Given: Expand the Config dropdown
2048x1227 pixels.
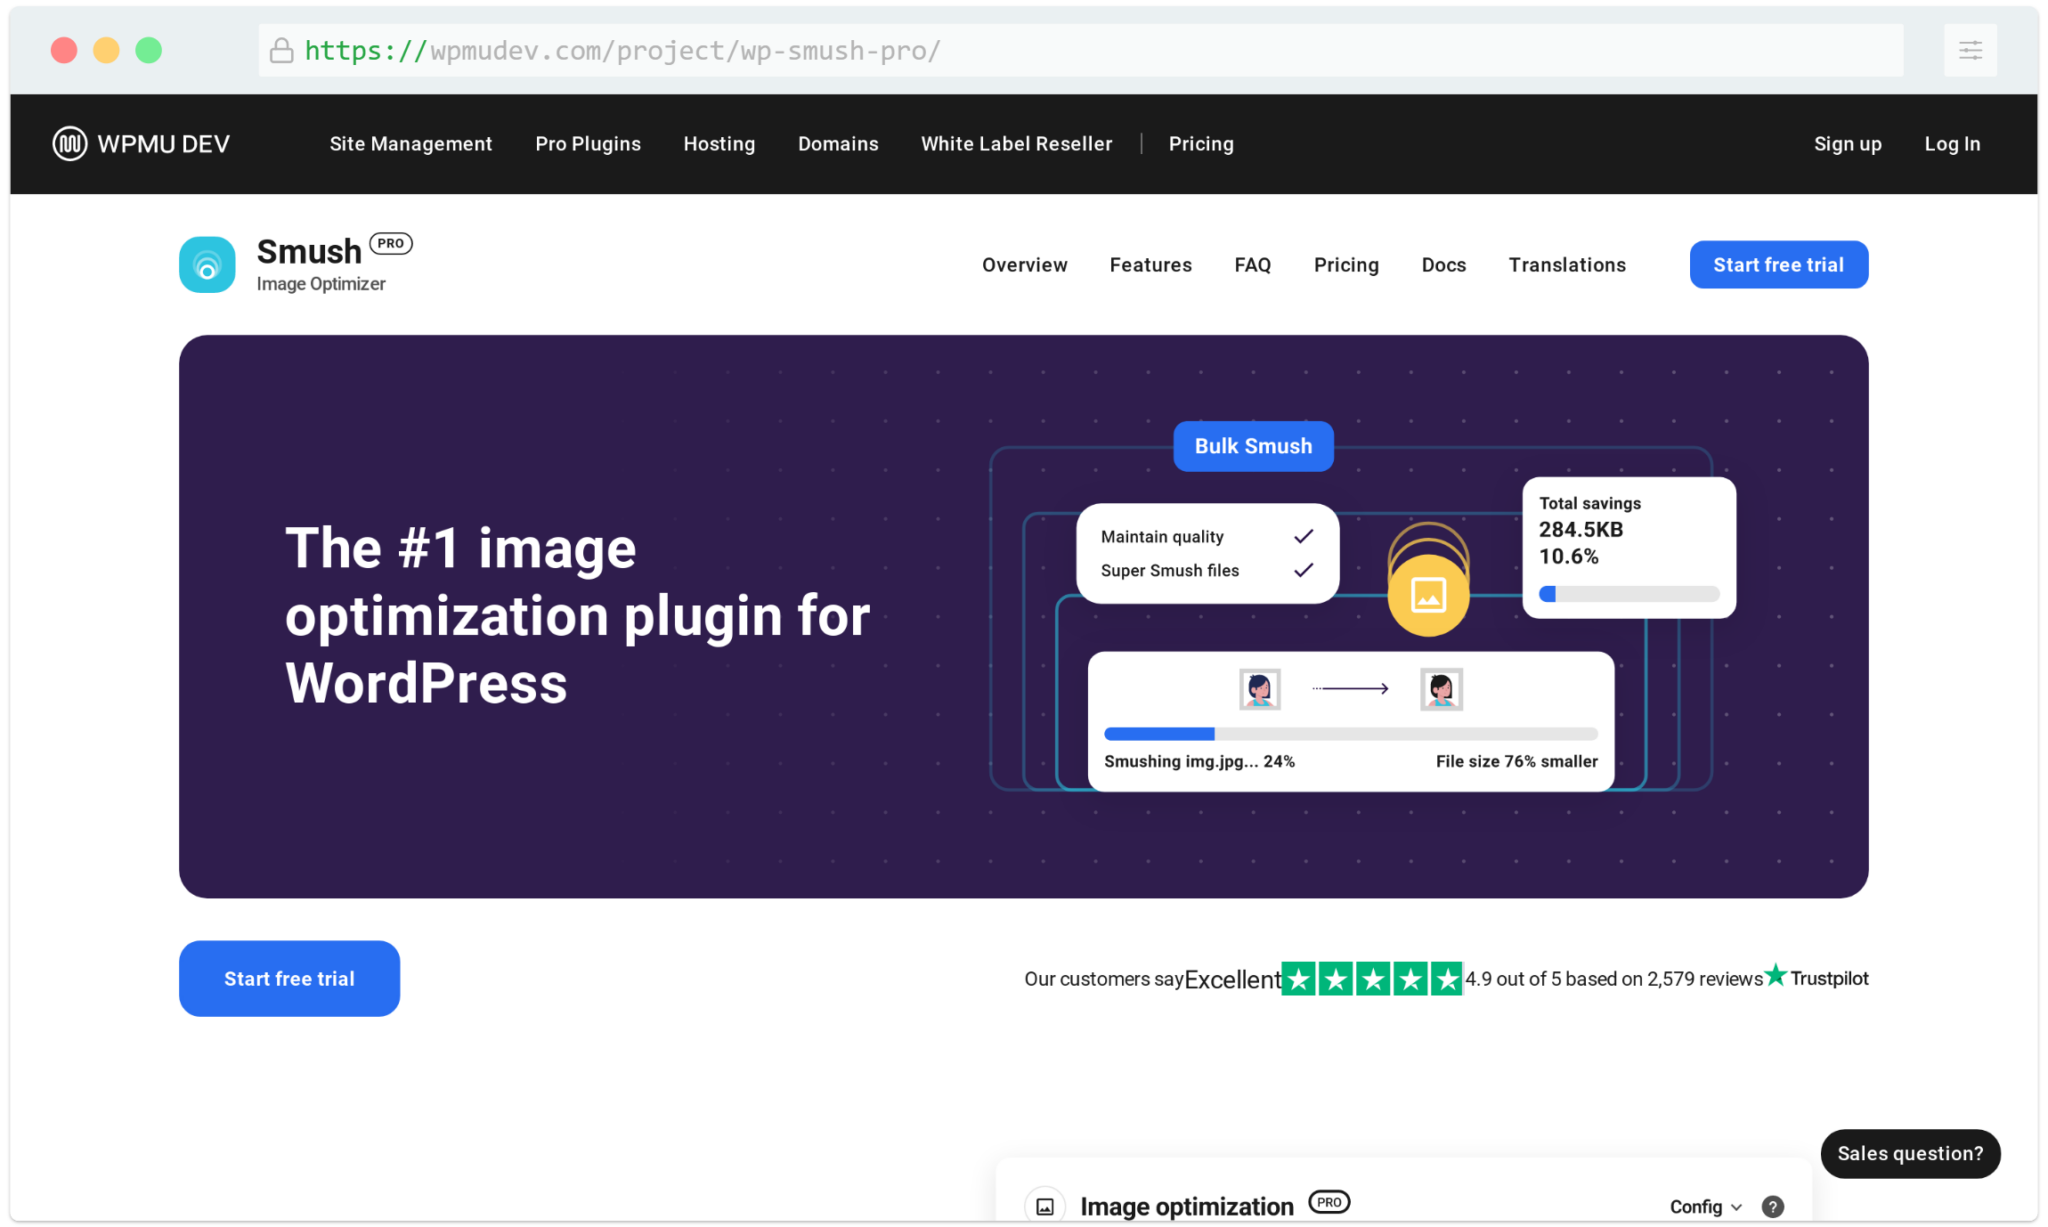Looking at the screenshot, I should point(1706,1206).
